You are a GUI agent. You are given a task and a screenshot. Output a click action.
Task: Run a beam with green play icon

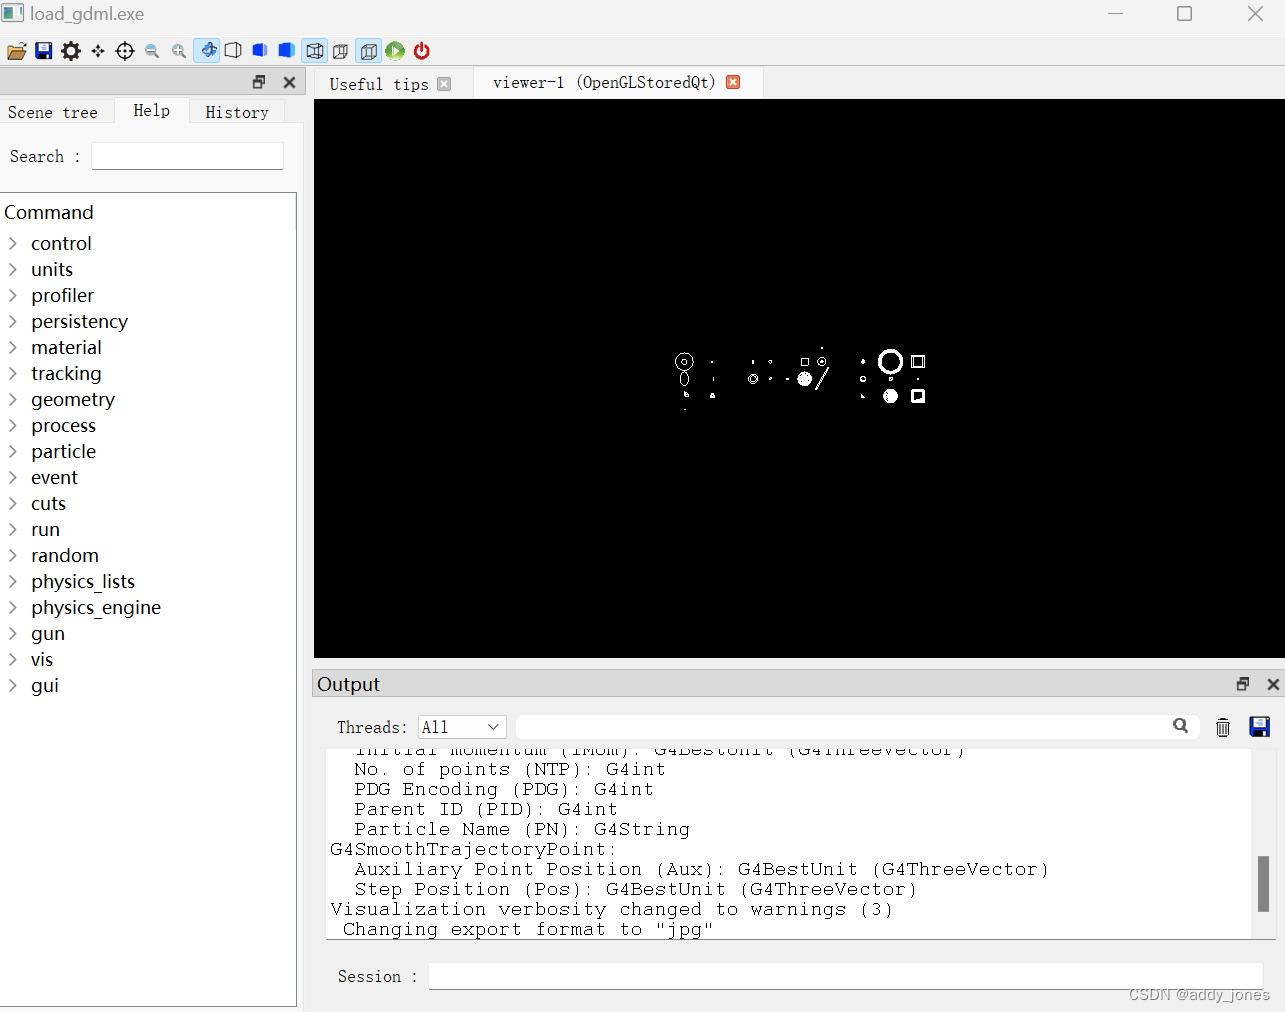(394, 50)
